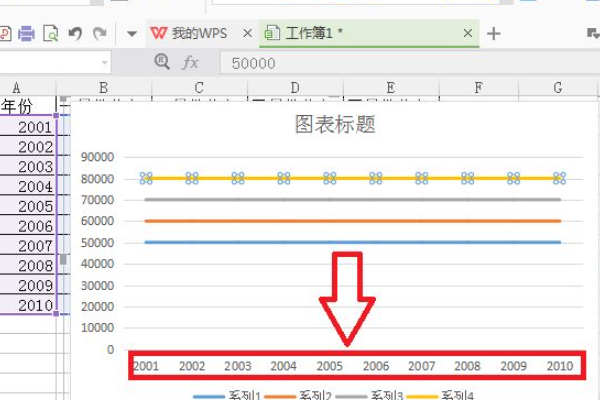
Task: Select legend entry 系列1
Action: tap(227, 395)
